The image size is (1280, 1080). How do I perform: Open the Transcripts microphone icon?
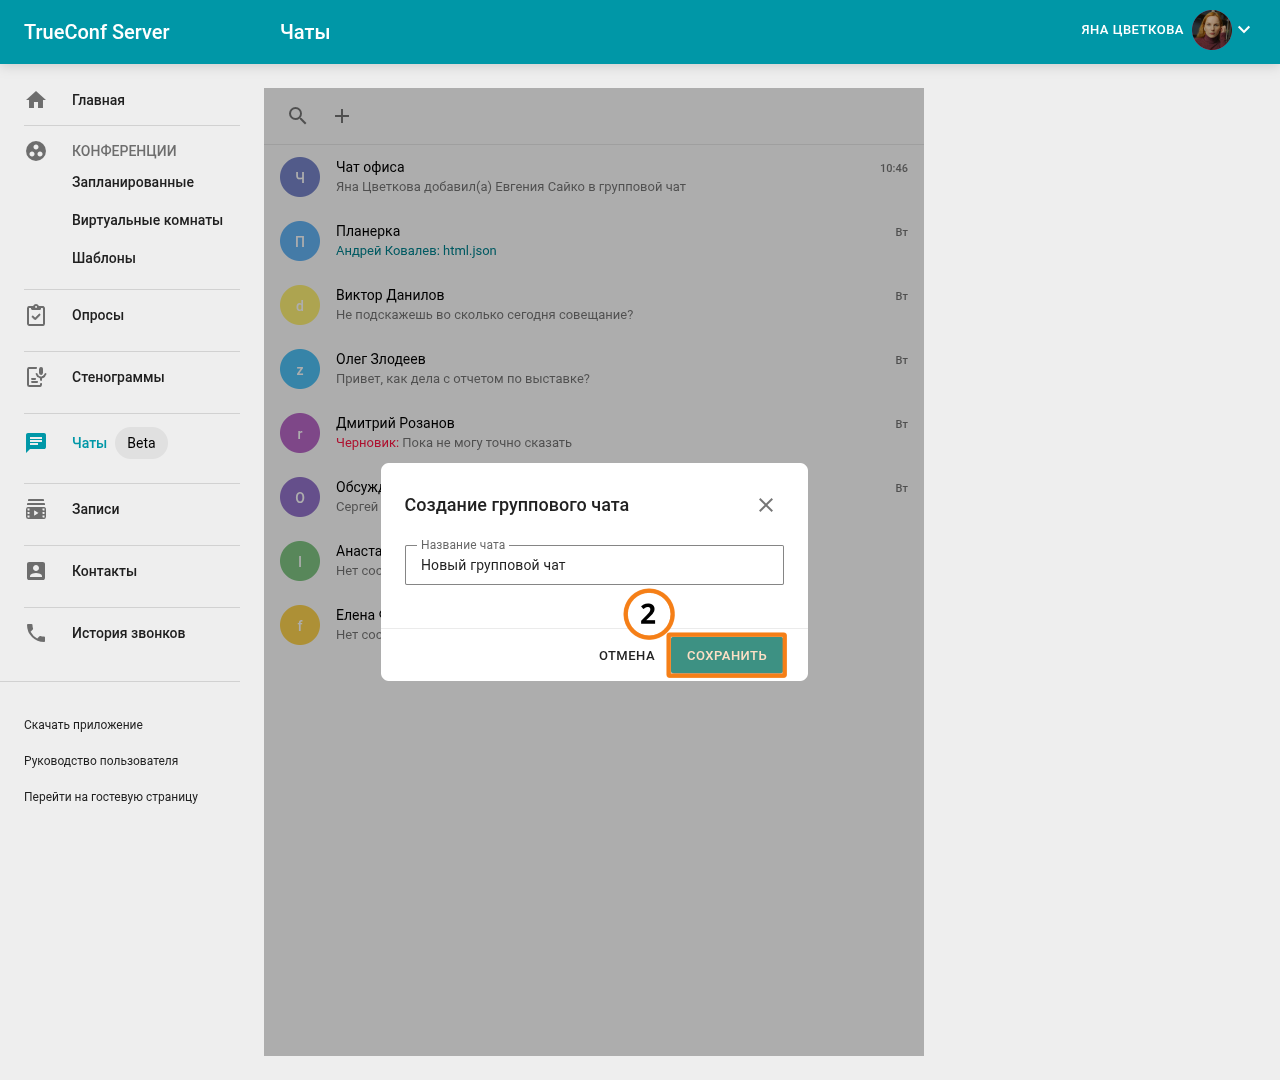pyautogui.click(x=36, y=377)
